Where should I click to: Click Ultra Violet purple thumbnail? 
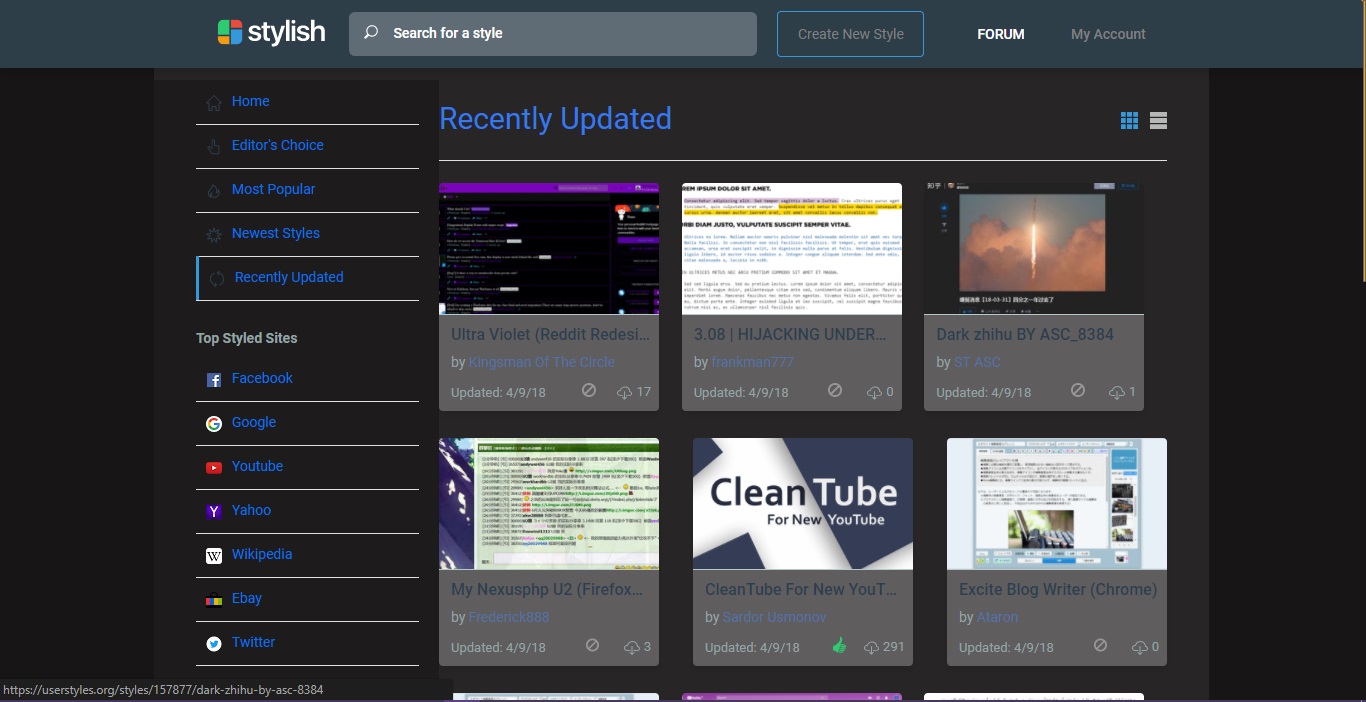click(549, 249)
